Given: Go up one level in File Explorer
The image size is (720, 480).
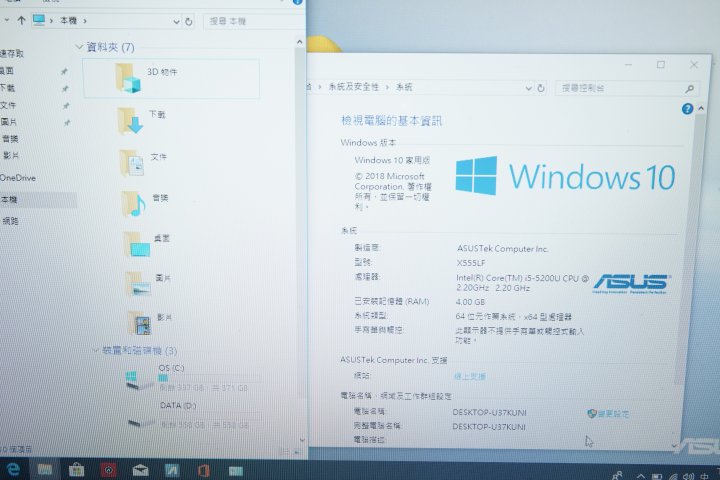Looking at the screenshot, I should 21,20.
